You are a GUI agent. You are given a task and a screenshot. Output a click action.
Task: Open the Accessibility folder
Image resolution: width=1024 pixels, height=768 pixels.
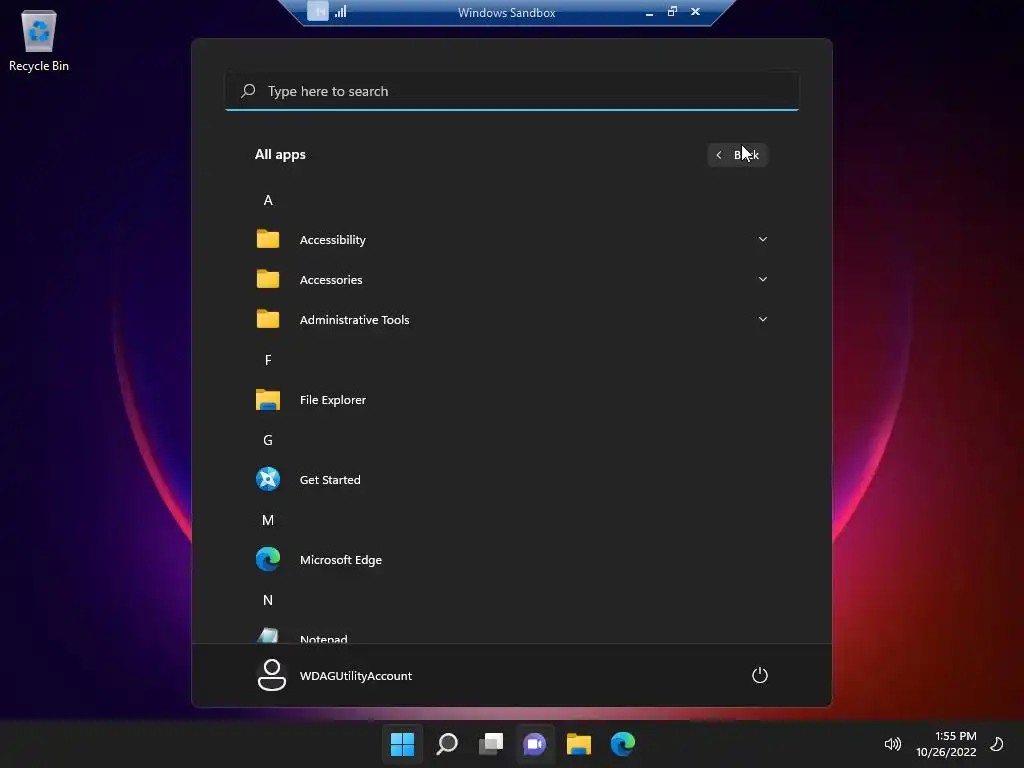[511, 240]
